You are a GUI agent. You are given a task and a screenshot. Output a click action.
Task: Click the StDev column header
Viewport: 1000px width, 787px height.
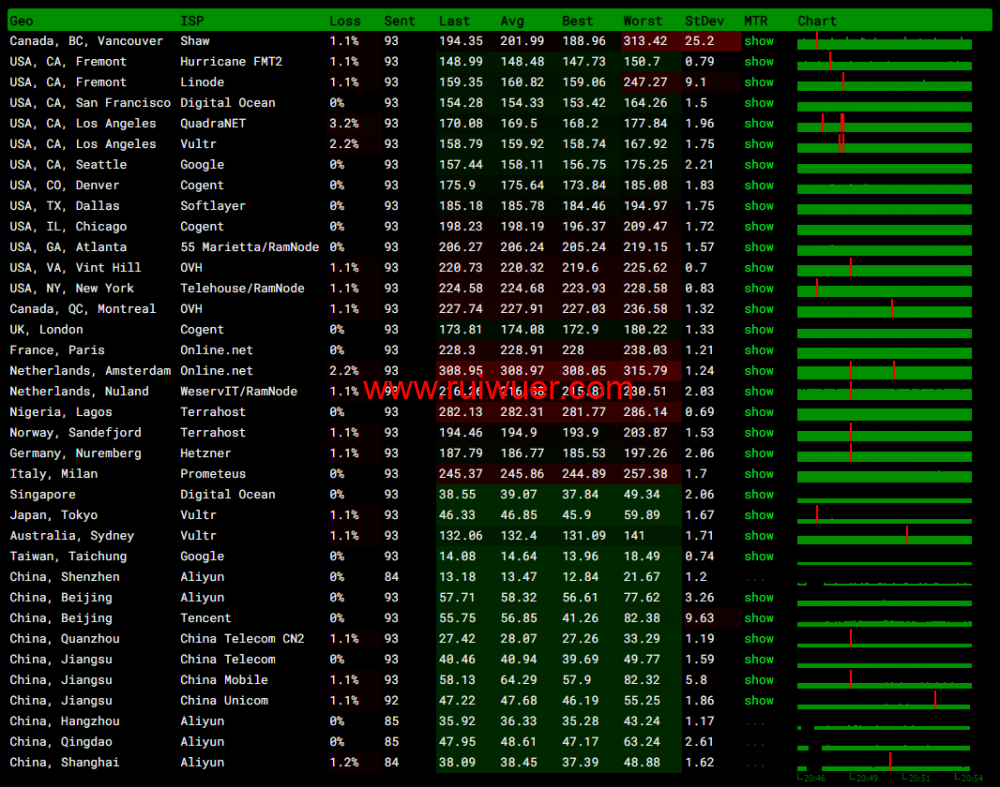699,21
